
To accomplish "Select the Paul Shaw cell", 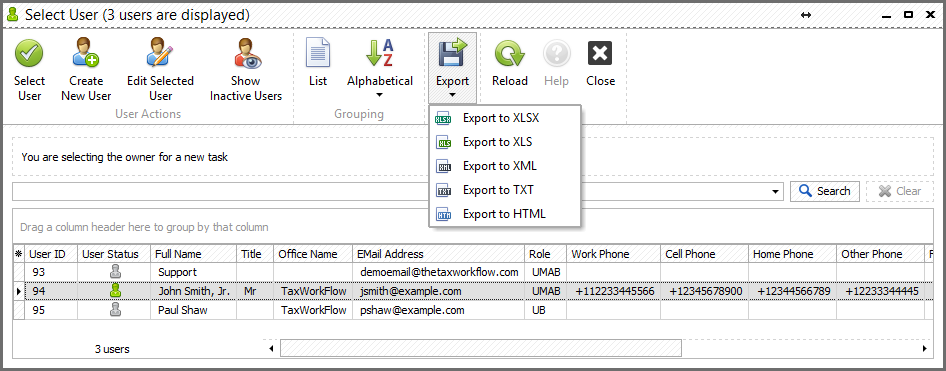I will pos(193,310).
